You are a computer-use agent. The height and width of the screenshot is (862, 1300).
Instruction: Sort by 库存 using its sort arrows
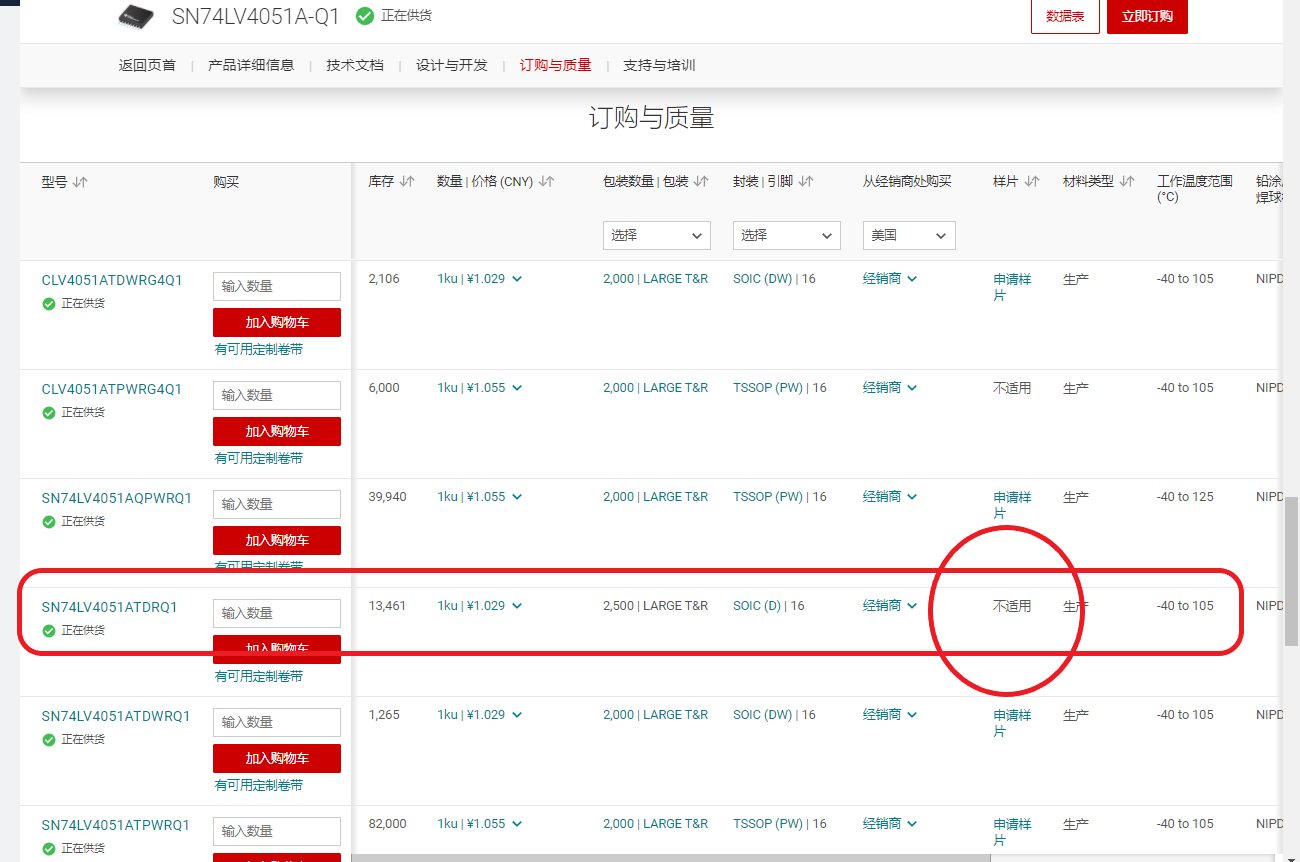pos(407,182)
